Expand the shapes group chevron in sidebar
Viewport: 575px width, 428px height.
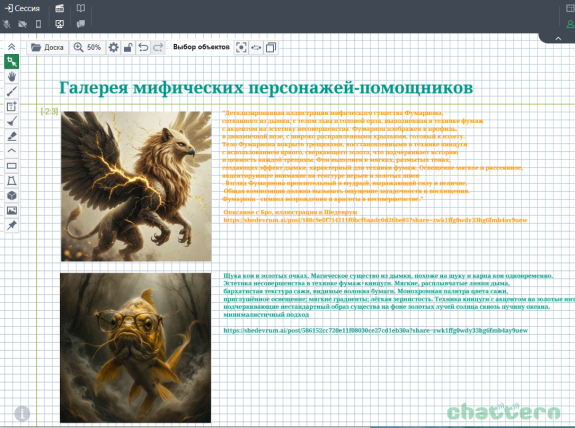click(12, 151)
